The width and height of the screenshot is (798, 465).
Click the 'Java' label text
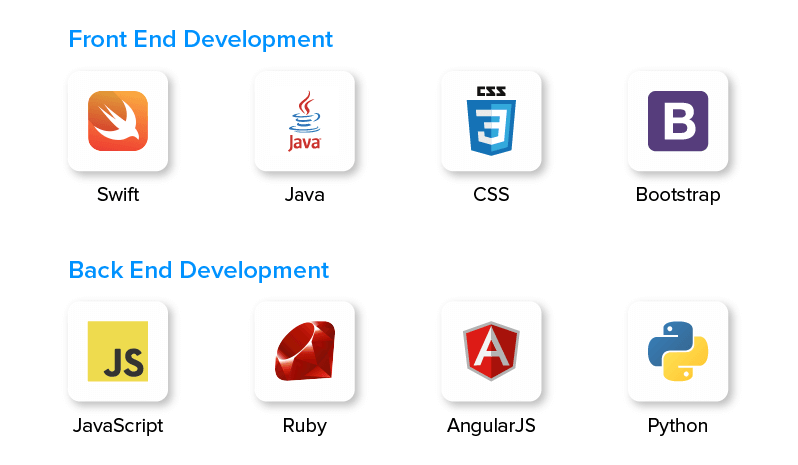304,194
